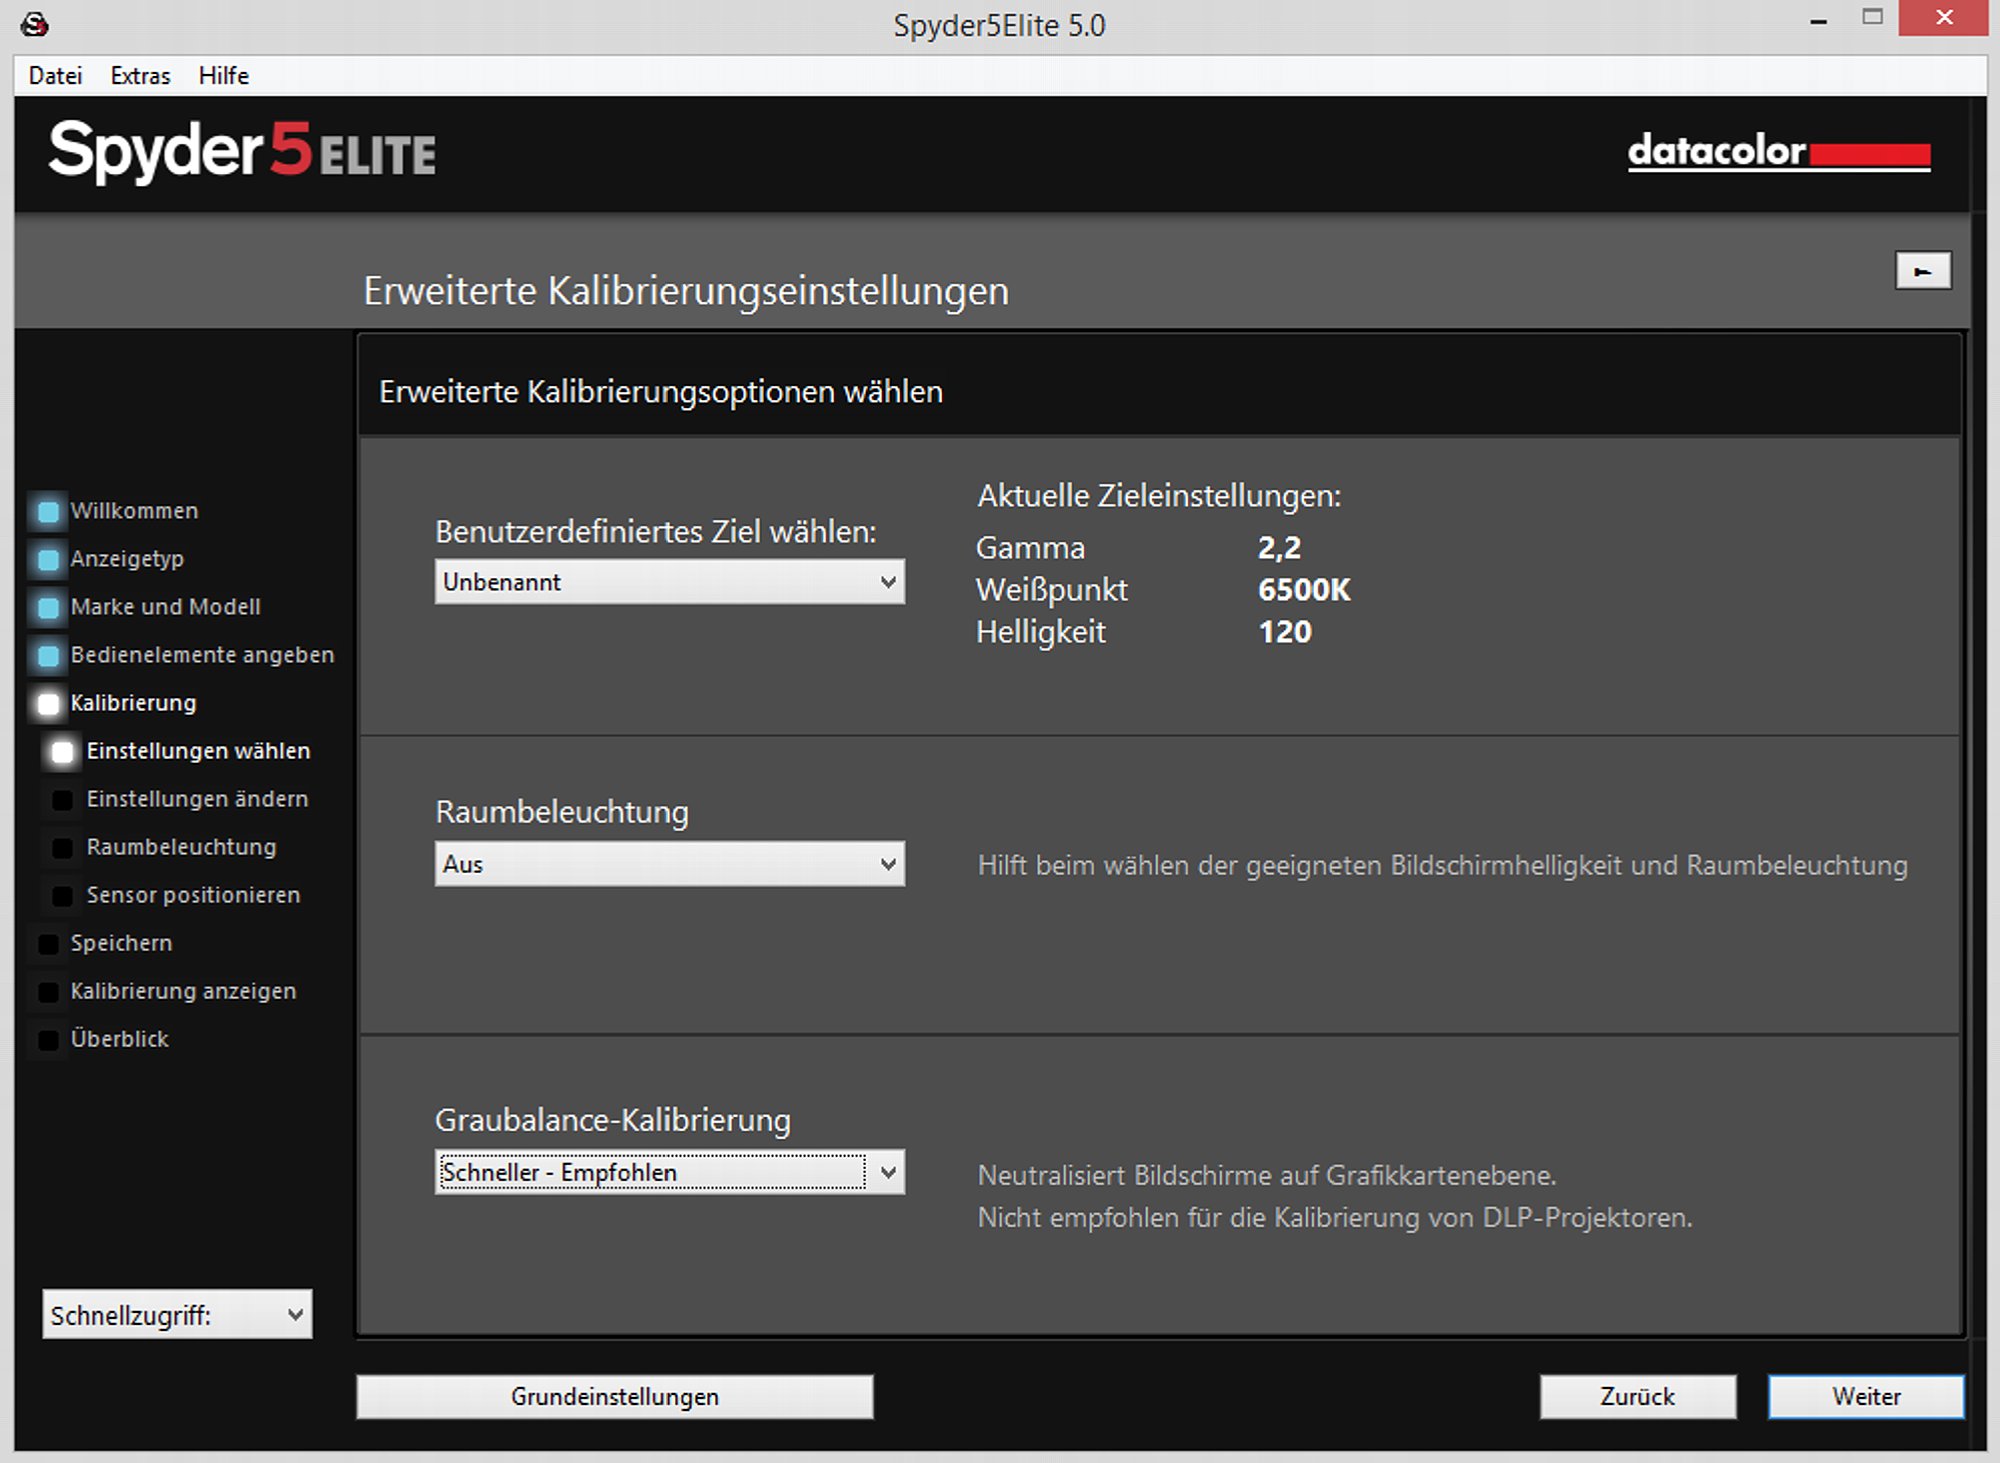Open the Graubalance-Kalibrierung dropdown
The width and height of the screenshot is (2000, 1463).
click(669, 1172)
